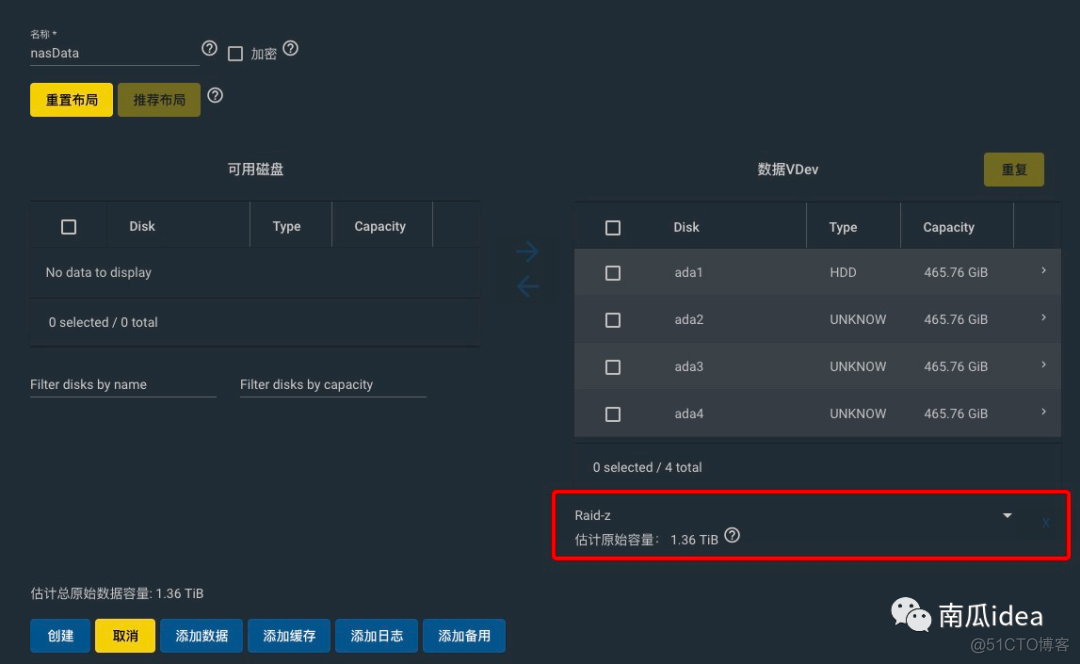Click the 重复 button
Viewport: 1080px width, 664px height.
1014,169
